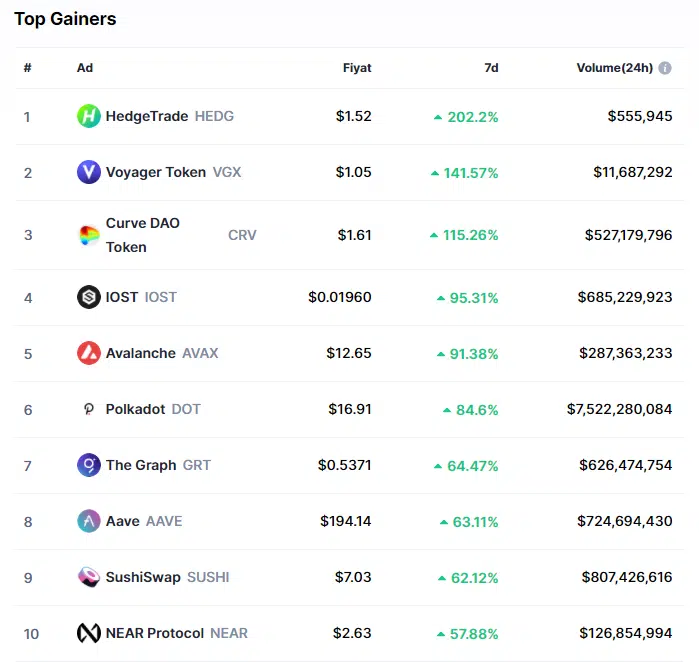Sort by the Ad name column header

coord(85,68)
